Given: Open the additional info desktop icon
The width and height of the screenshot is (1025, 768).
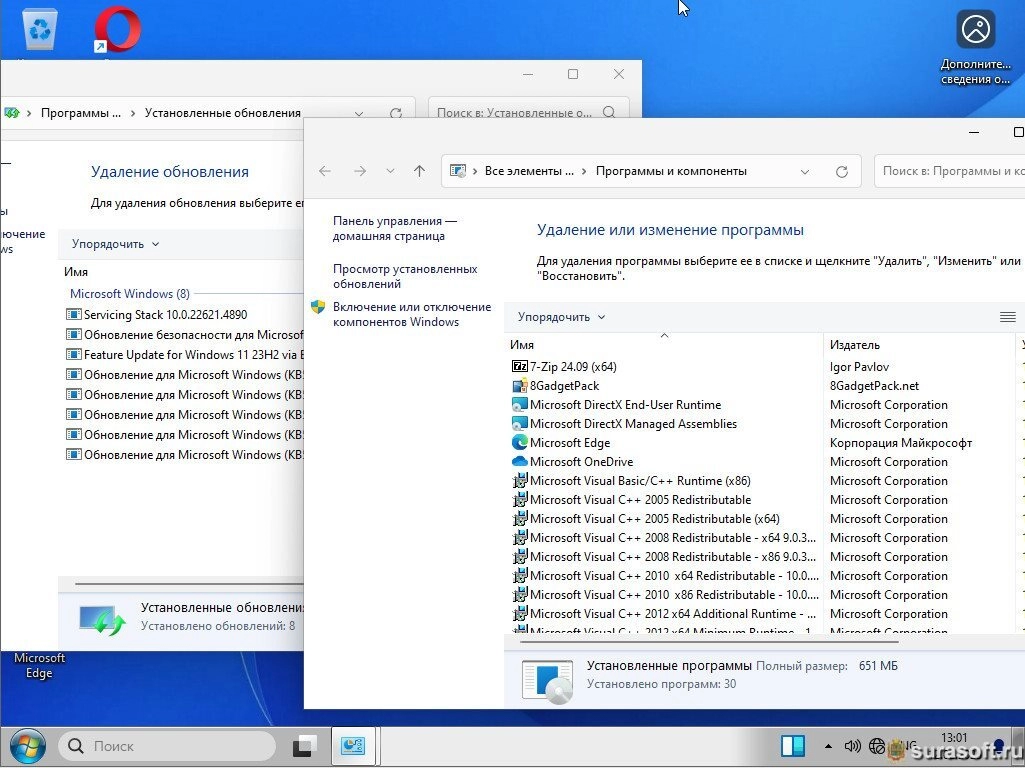Looking at the screenshot, I should tap(975, 46).
